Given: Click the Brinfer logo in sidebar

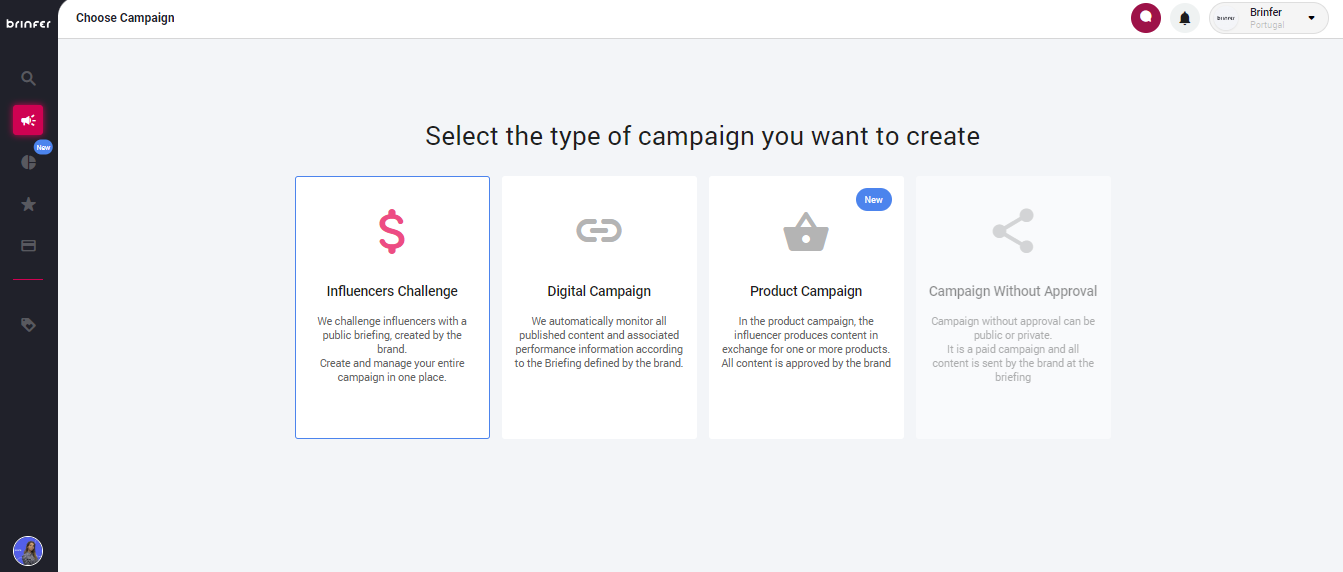Looking at the screenshot, I should pyautogui.click(x=28, y=23).
